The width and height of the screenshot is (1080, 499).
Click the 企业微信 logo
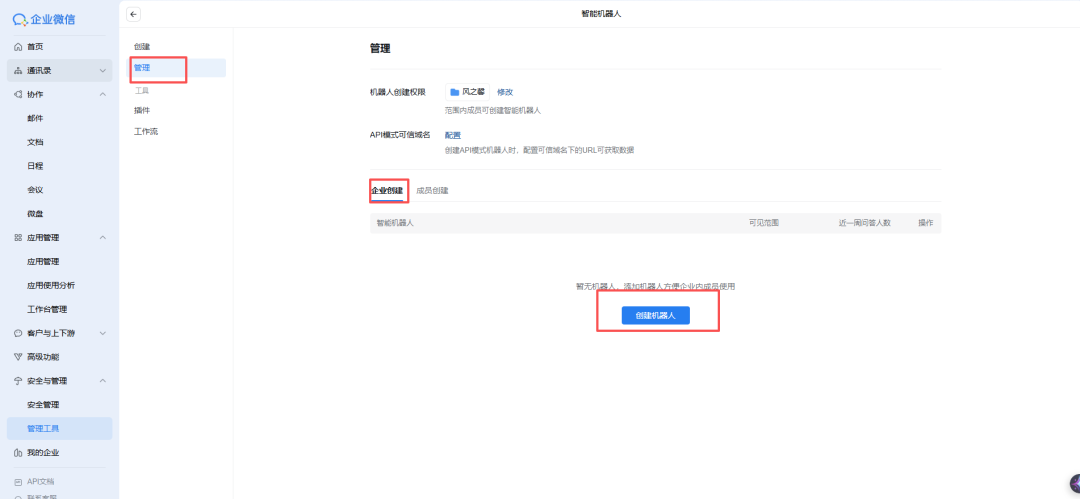point(45,19)
